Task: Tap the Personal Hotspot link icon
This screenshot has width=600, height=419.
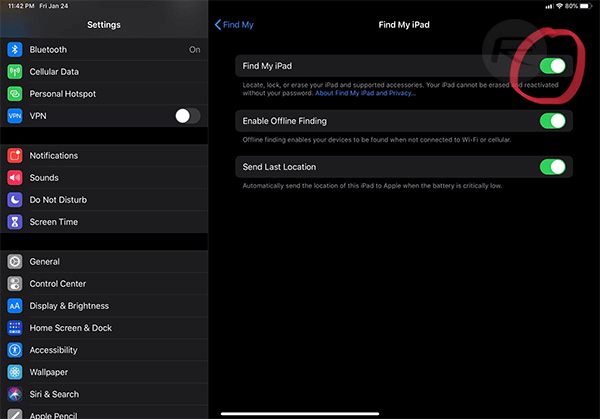Action: 15,94
